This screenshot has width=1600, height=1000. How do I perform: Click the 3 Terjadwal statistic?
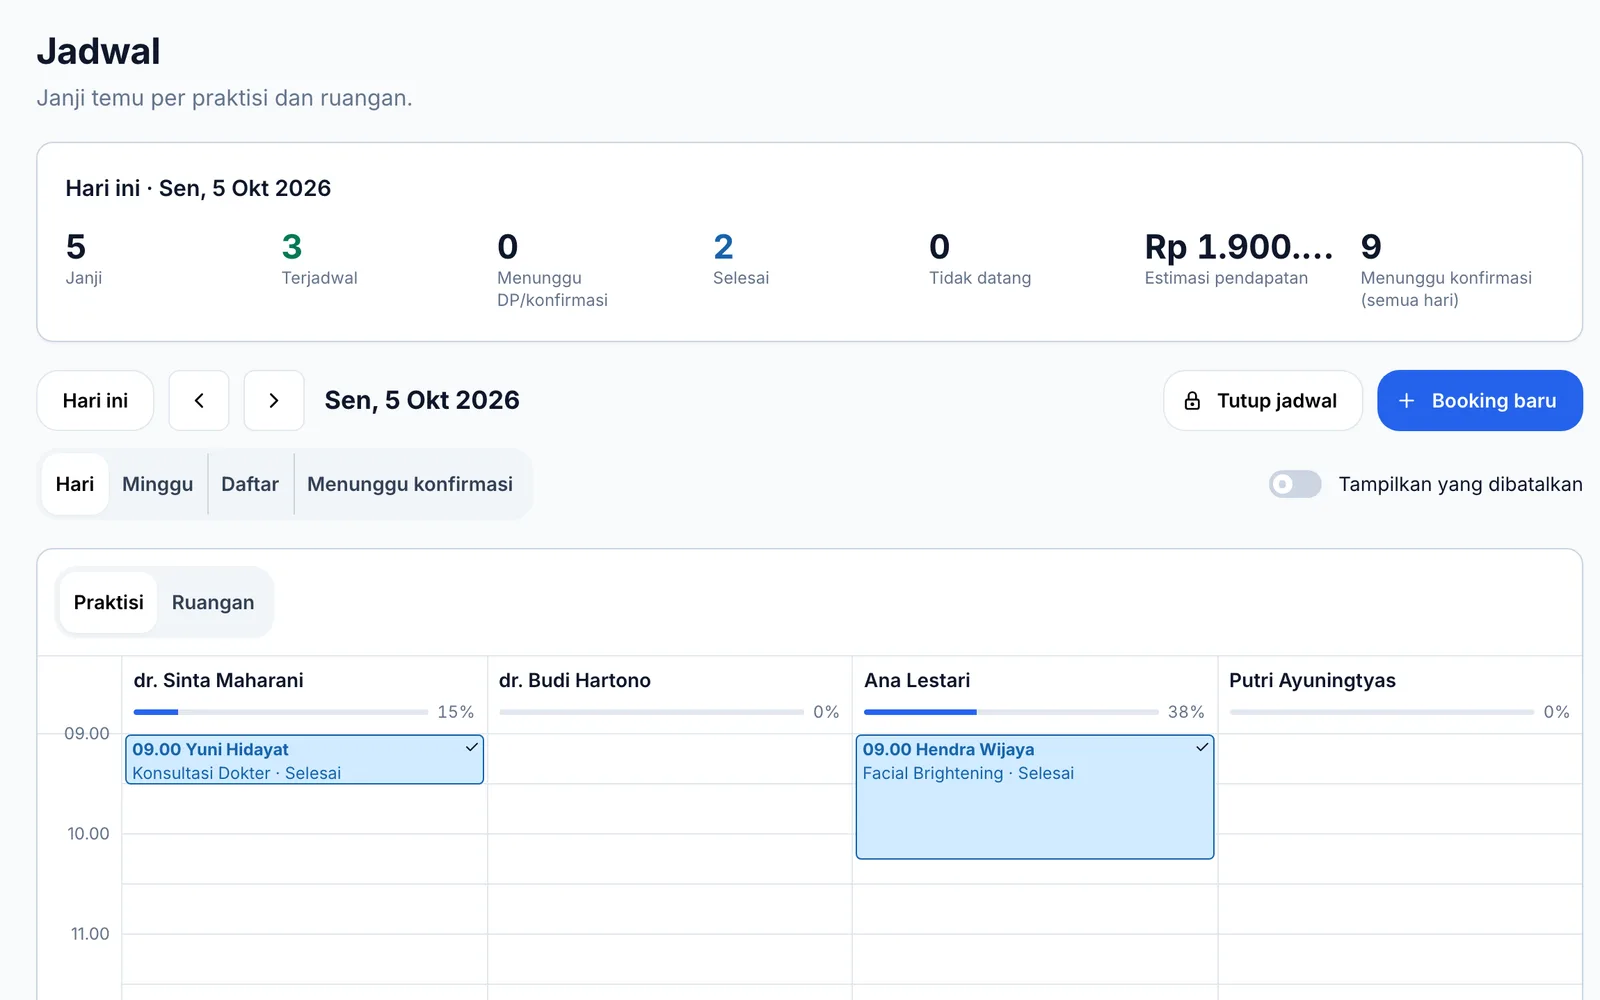319,258
